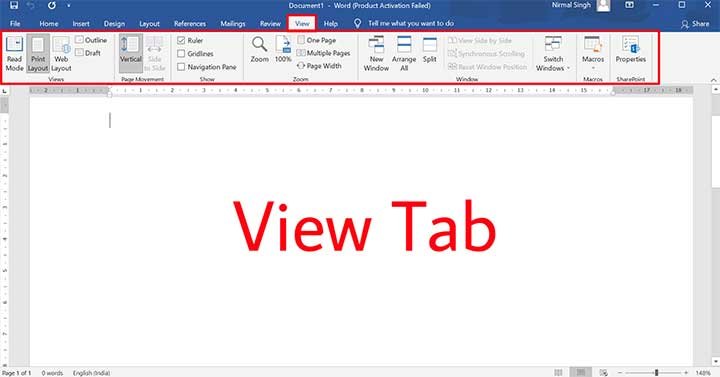Click View Side by Side
720x377 pixels.
point(480,40)
